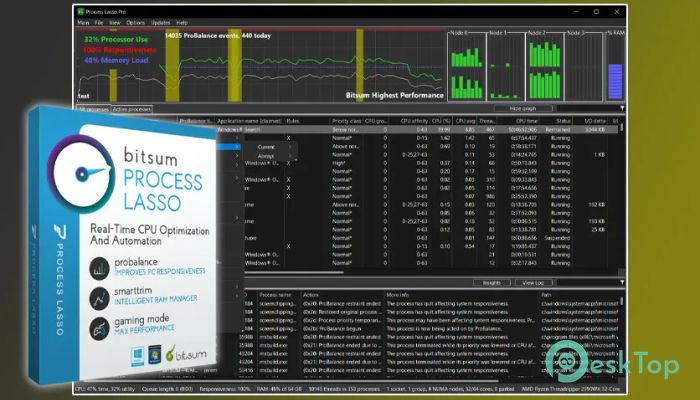Image resolution: width=700 pixels, height=400 pixels.
Task: Sort log by Action column
Action: point(311,295)
